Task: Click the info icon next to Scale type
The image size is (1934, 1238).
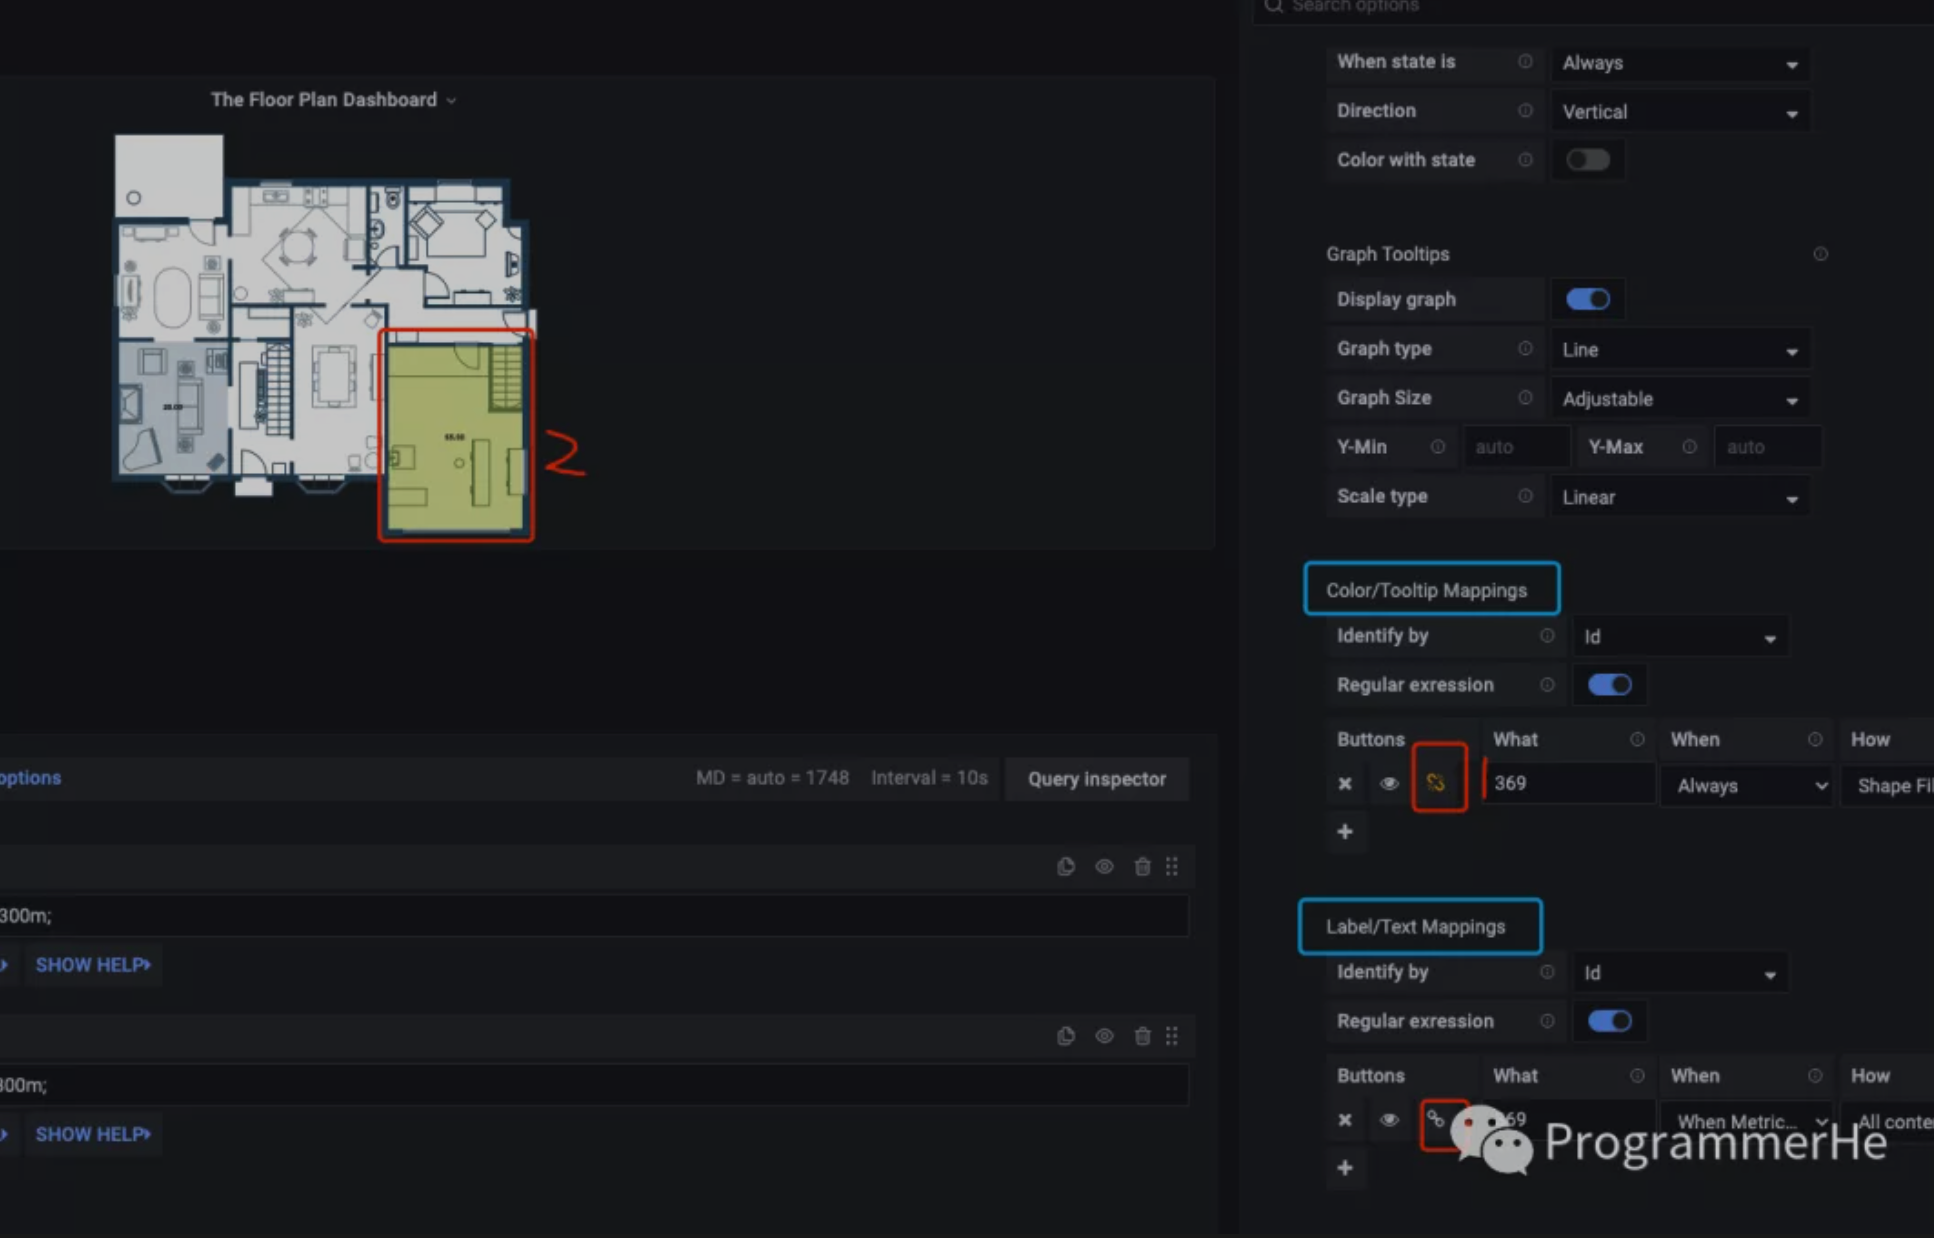Action: click(x=1525, y=496)
